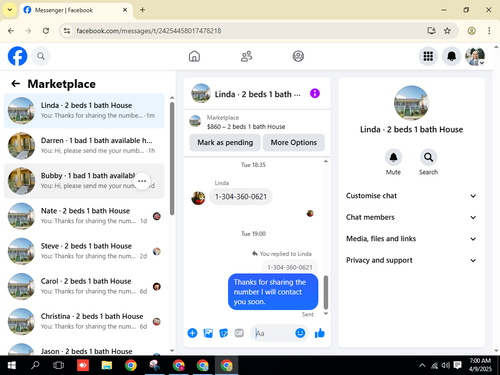Open the purple conversation info icon
This screenshot has width=500, height=375.
click(x=315, y=93)
